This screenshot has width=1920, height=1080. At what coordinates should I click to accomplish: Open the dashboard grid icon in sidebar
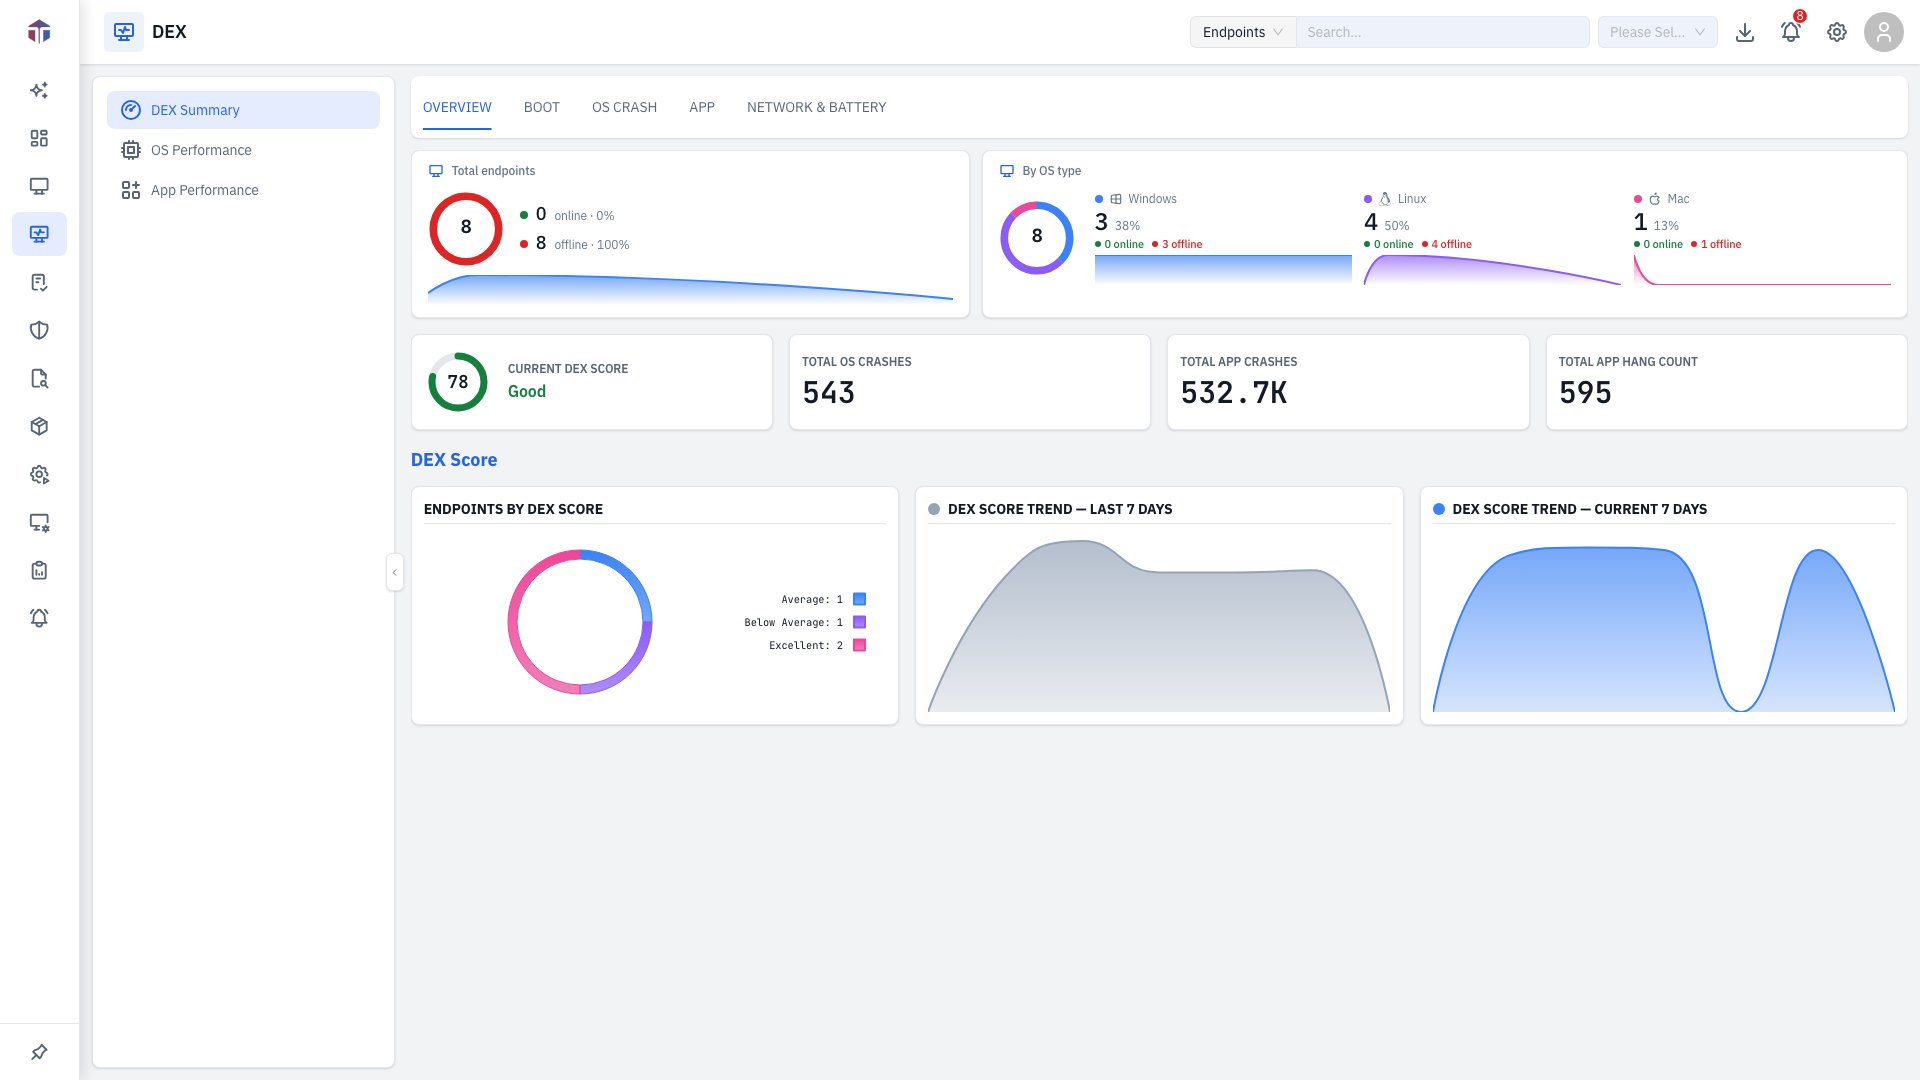(x=39, y=138)
